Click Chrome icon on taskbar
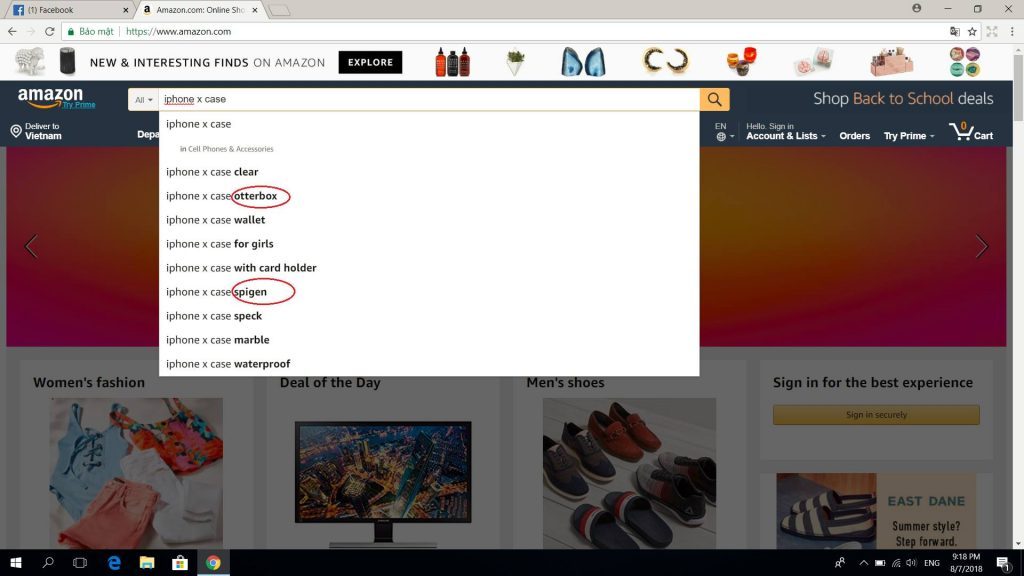The width and height of the screenshot is (1024, 576). click(213, 562)
